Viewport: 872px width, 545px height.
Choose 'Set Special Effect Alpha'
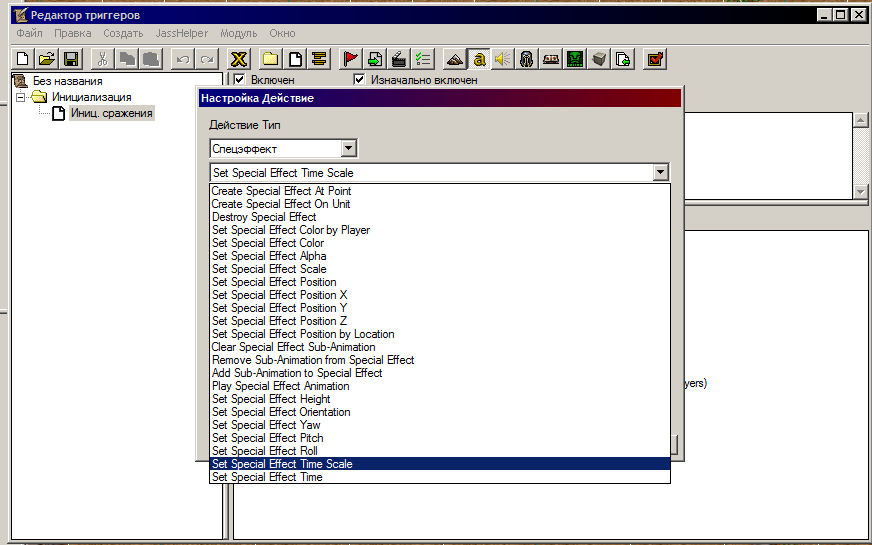pos(440,256)
